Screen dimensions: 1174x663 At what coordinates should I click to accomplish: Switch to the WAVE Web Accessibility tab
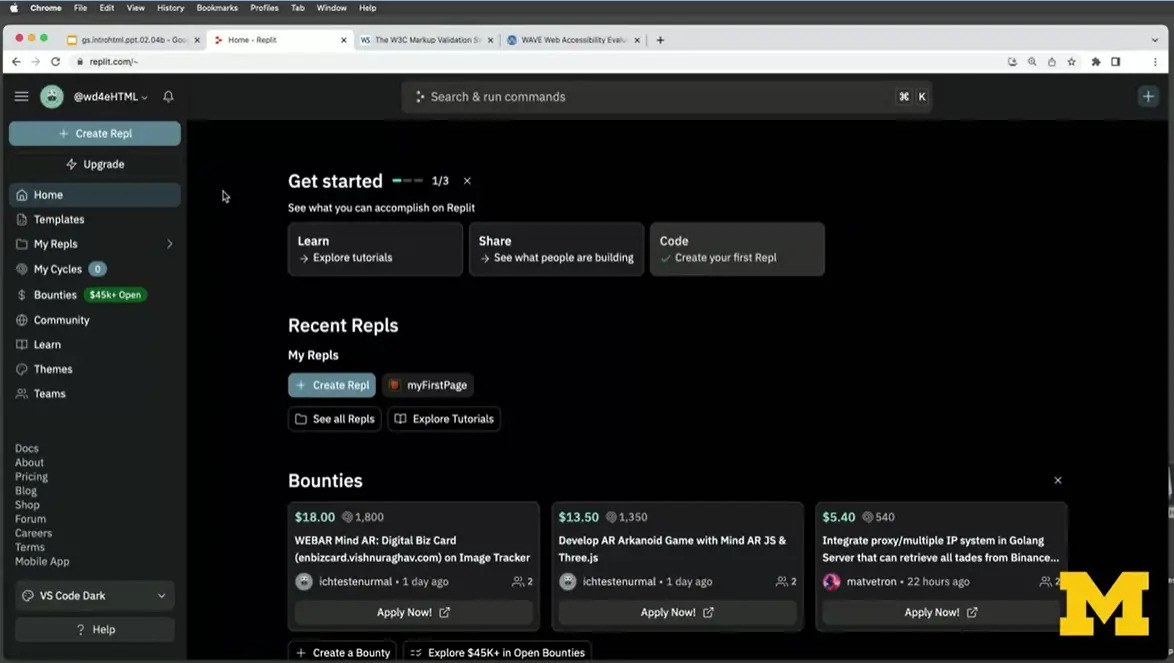[x=573, y=40]
